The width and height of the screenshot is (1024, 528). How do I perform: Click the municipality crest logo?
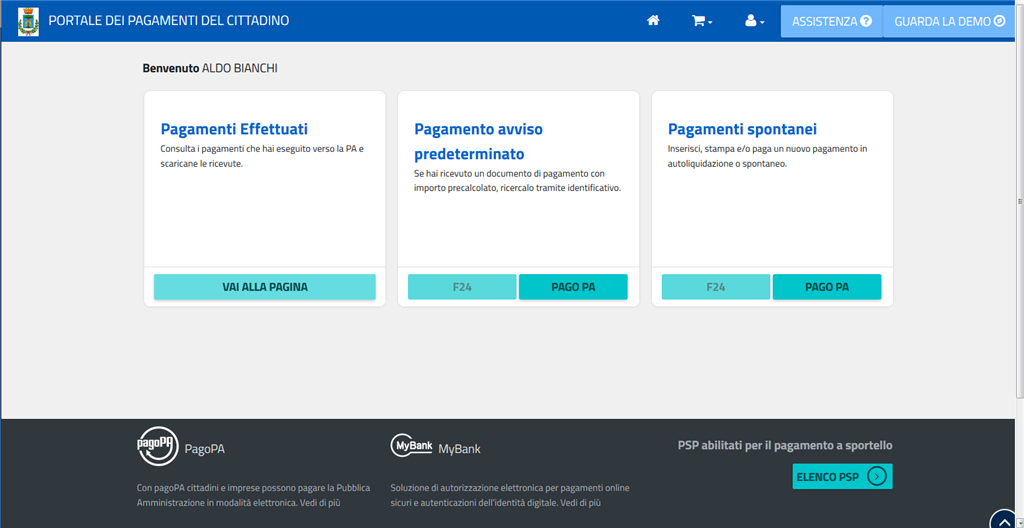[x=28, y=21]
